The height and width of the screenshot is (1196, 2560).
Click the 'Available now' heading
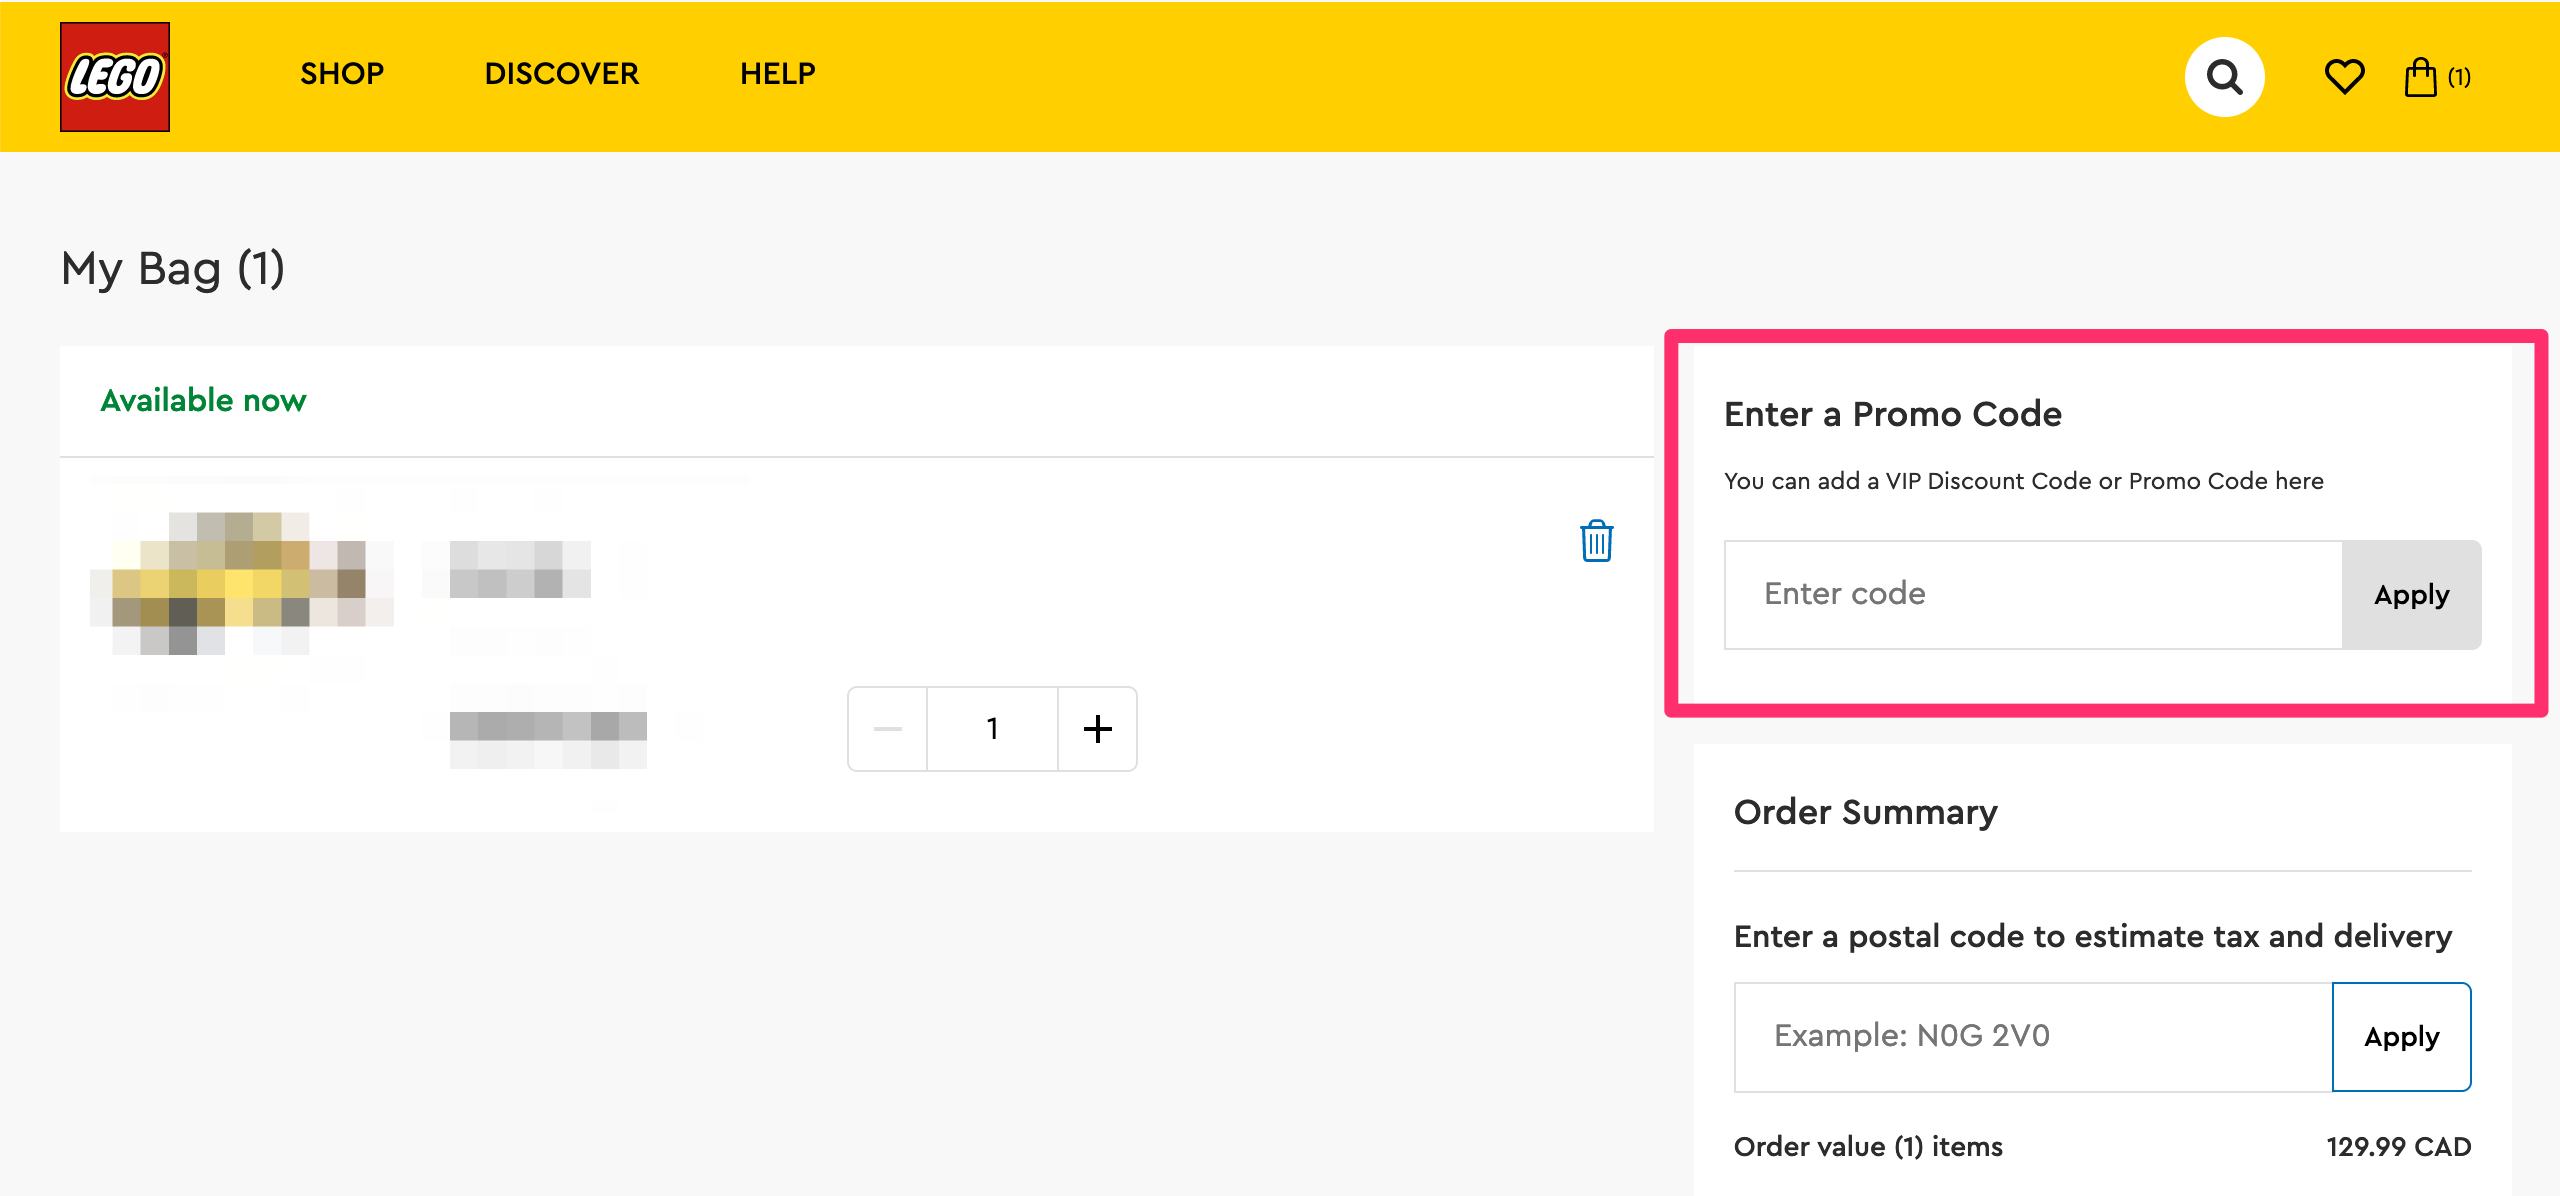click(x=203, y=401)
